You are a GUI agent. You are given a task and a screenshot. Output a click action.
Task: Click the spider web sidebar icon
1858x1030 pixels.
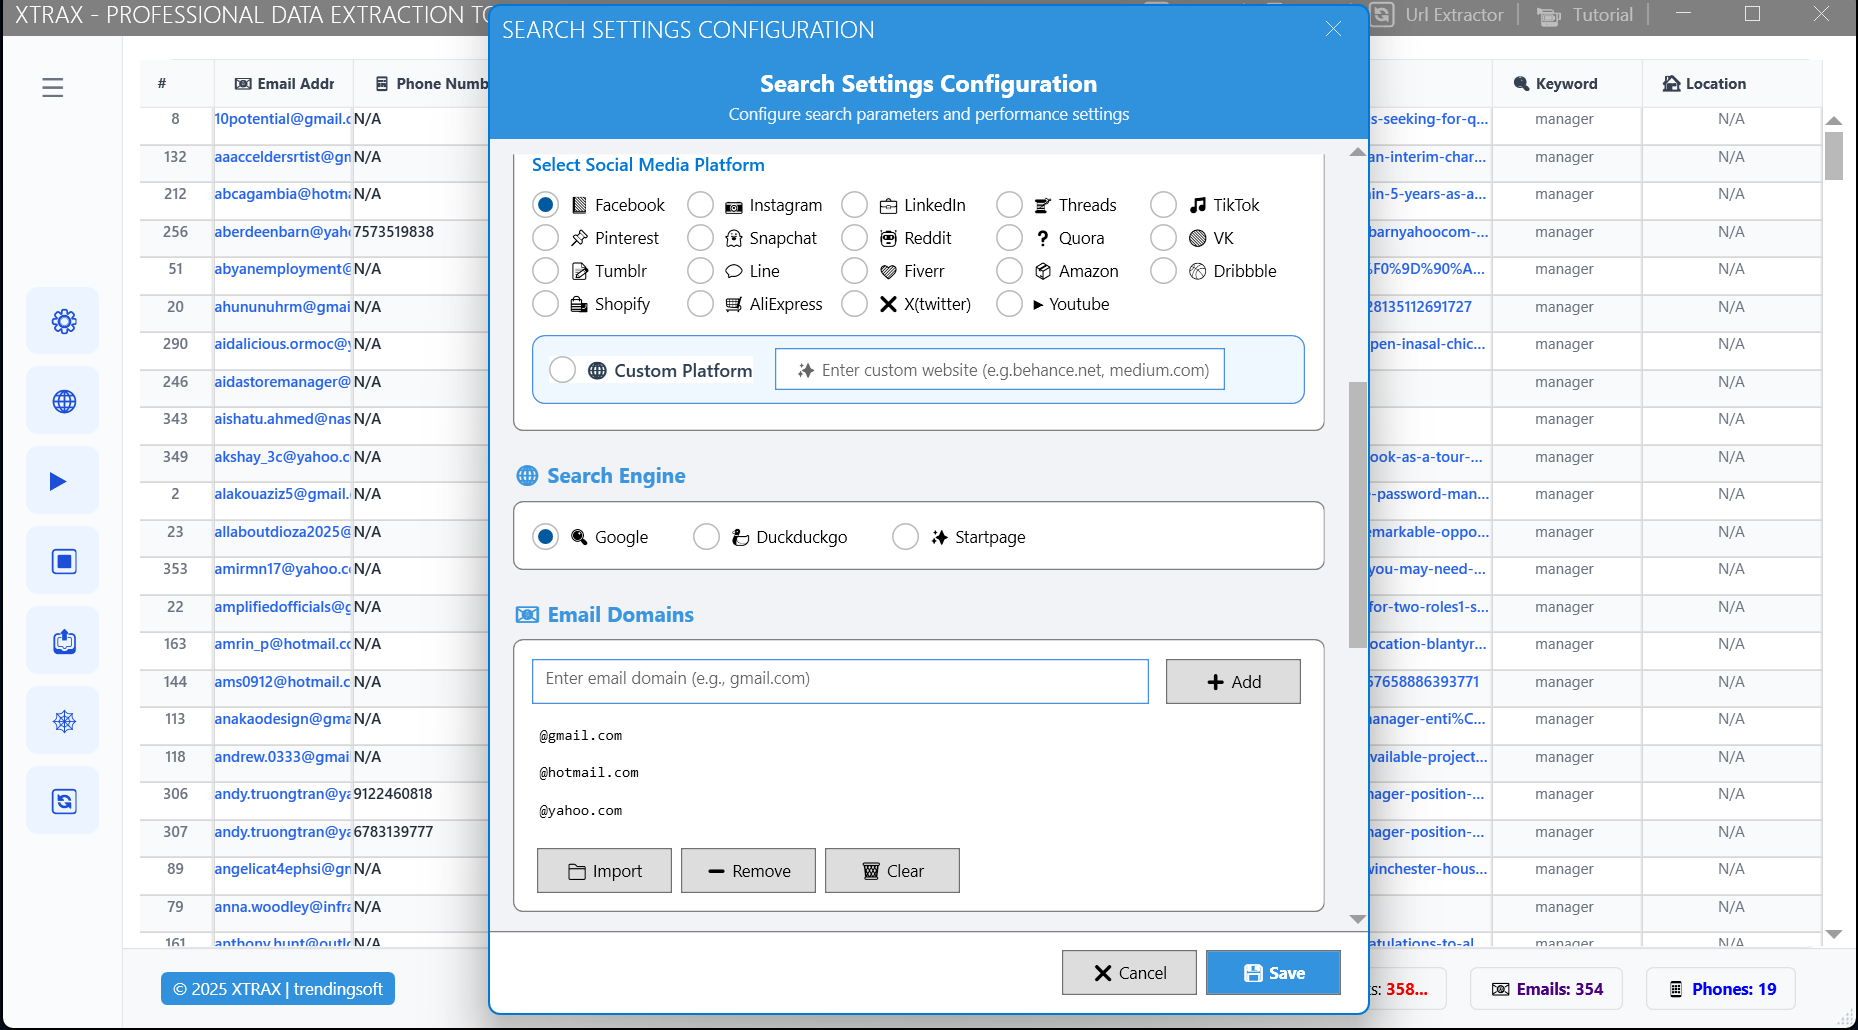pos(64,721)
